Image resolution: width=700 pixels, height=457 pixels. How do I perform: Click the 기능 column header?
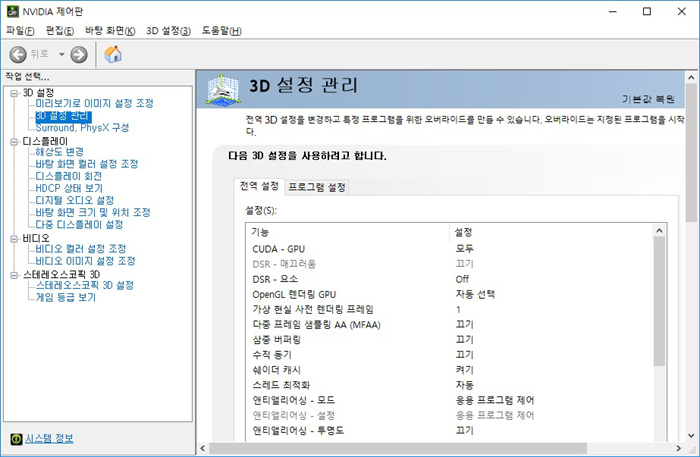pyautogui.click(x=348, y=232)
